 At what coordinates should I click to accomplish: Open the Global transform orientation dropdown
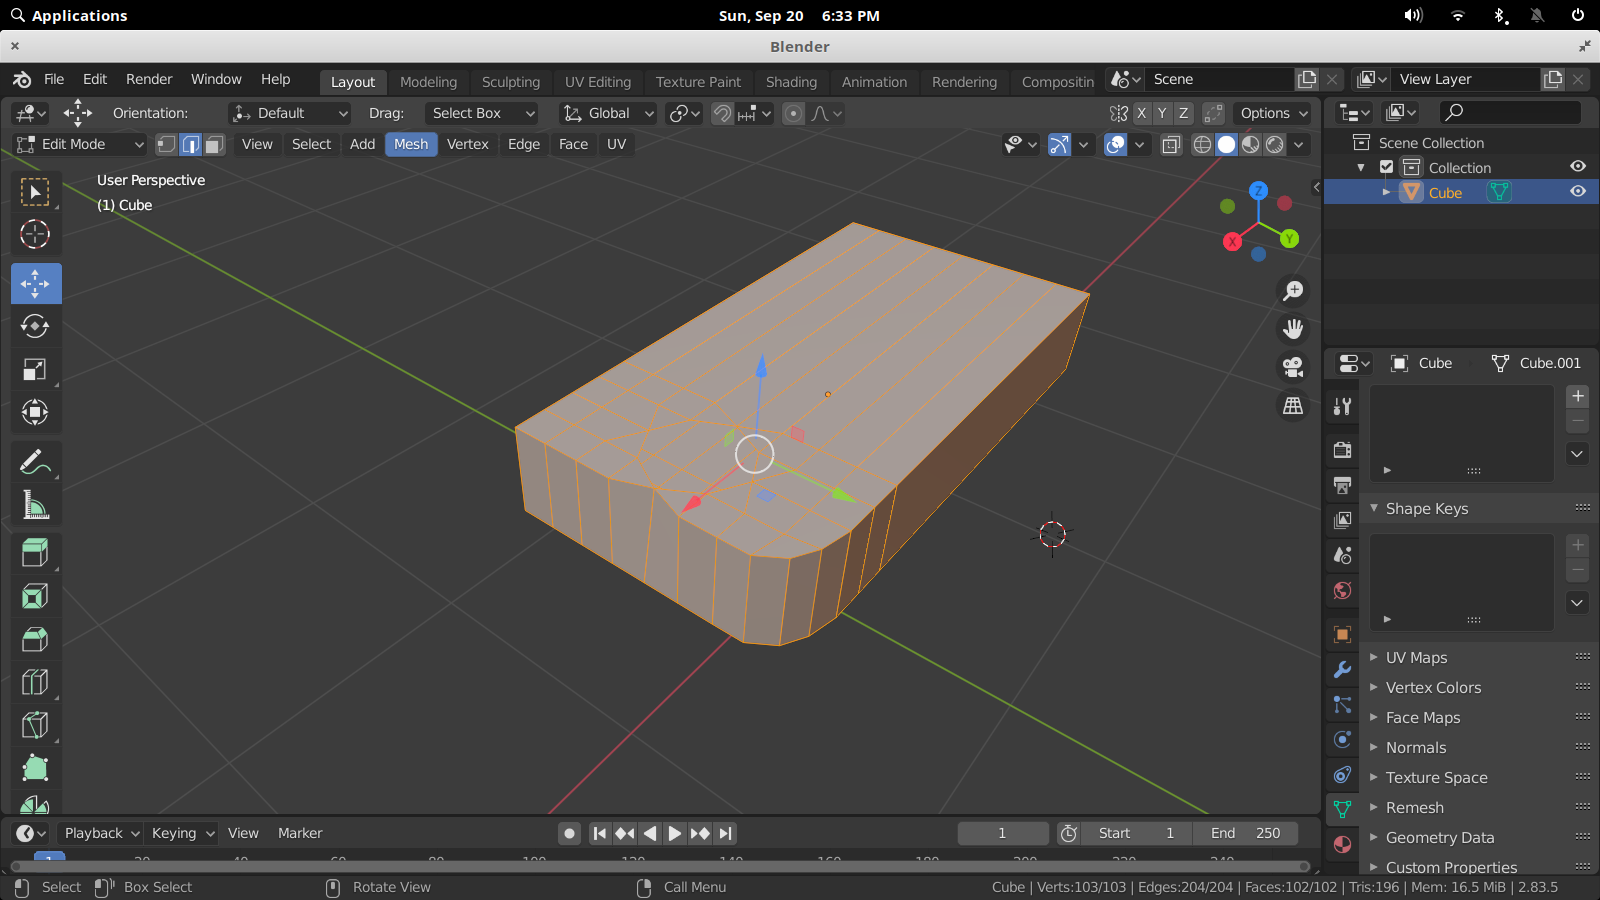(607, 113)
